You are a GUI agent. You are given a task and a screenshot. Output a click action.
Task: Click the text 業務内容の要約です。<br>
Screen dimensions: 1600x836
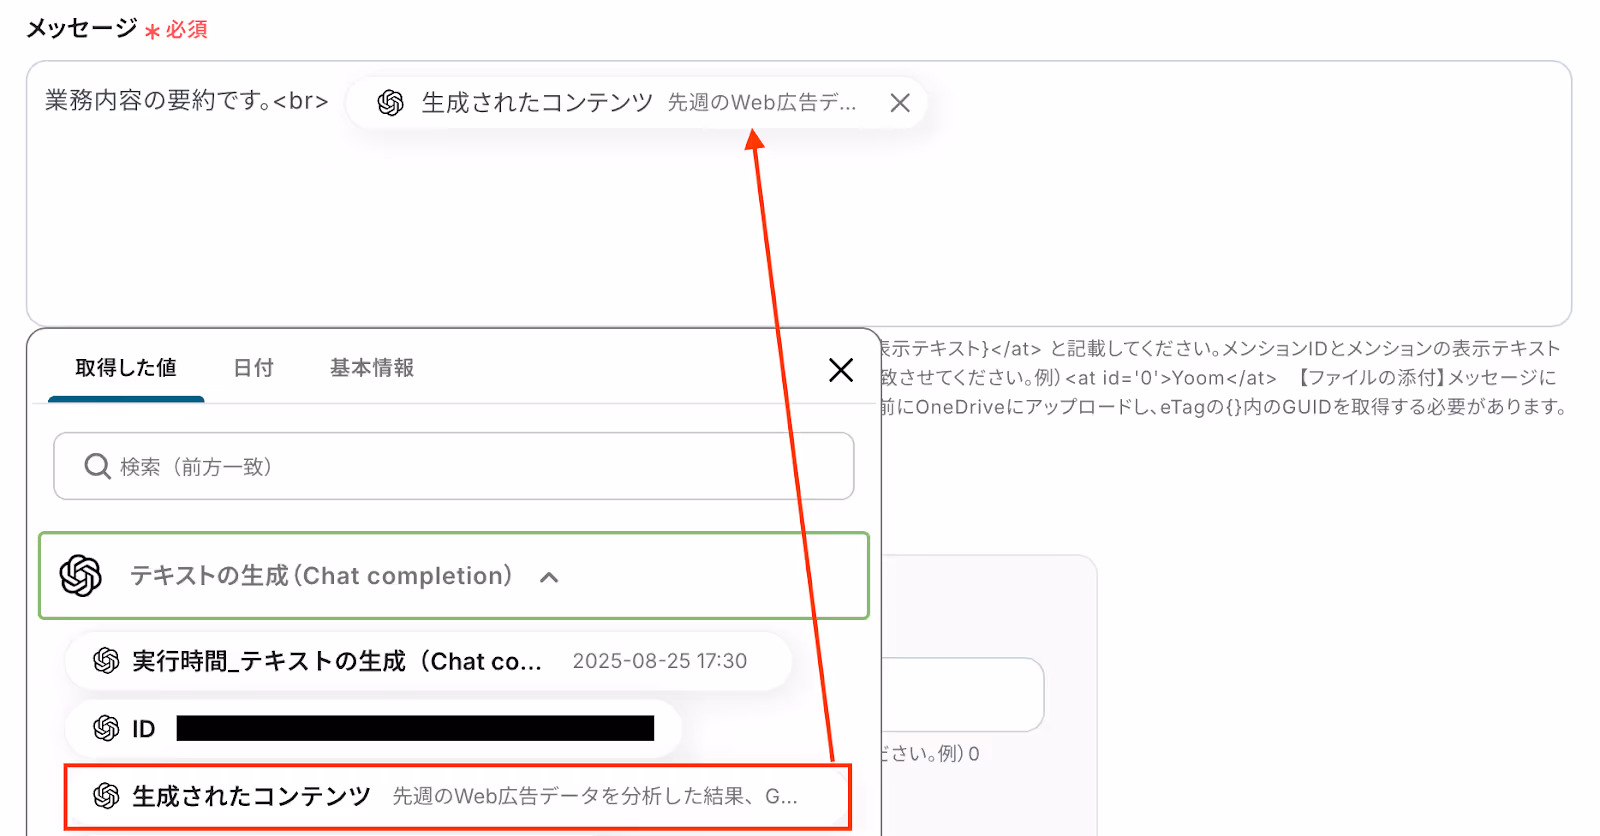187,101
